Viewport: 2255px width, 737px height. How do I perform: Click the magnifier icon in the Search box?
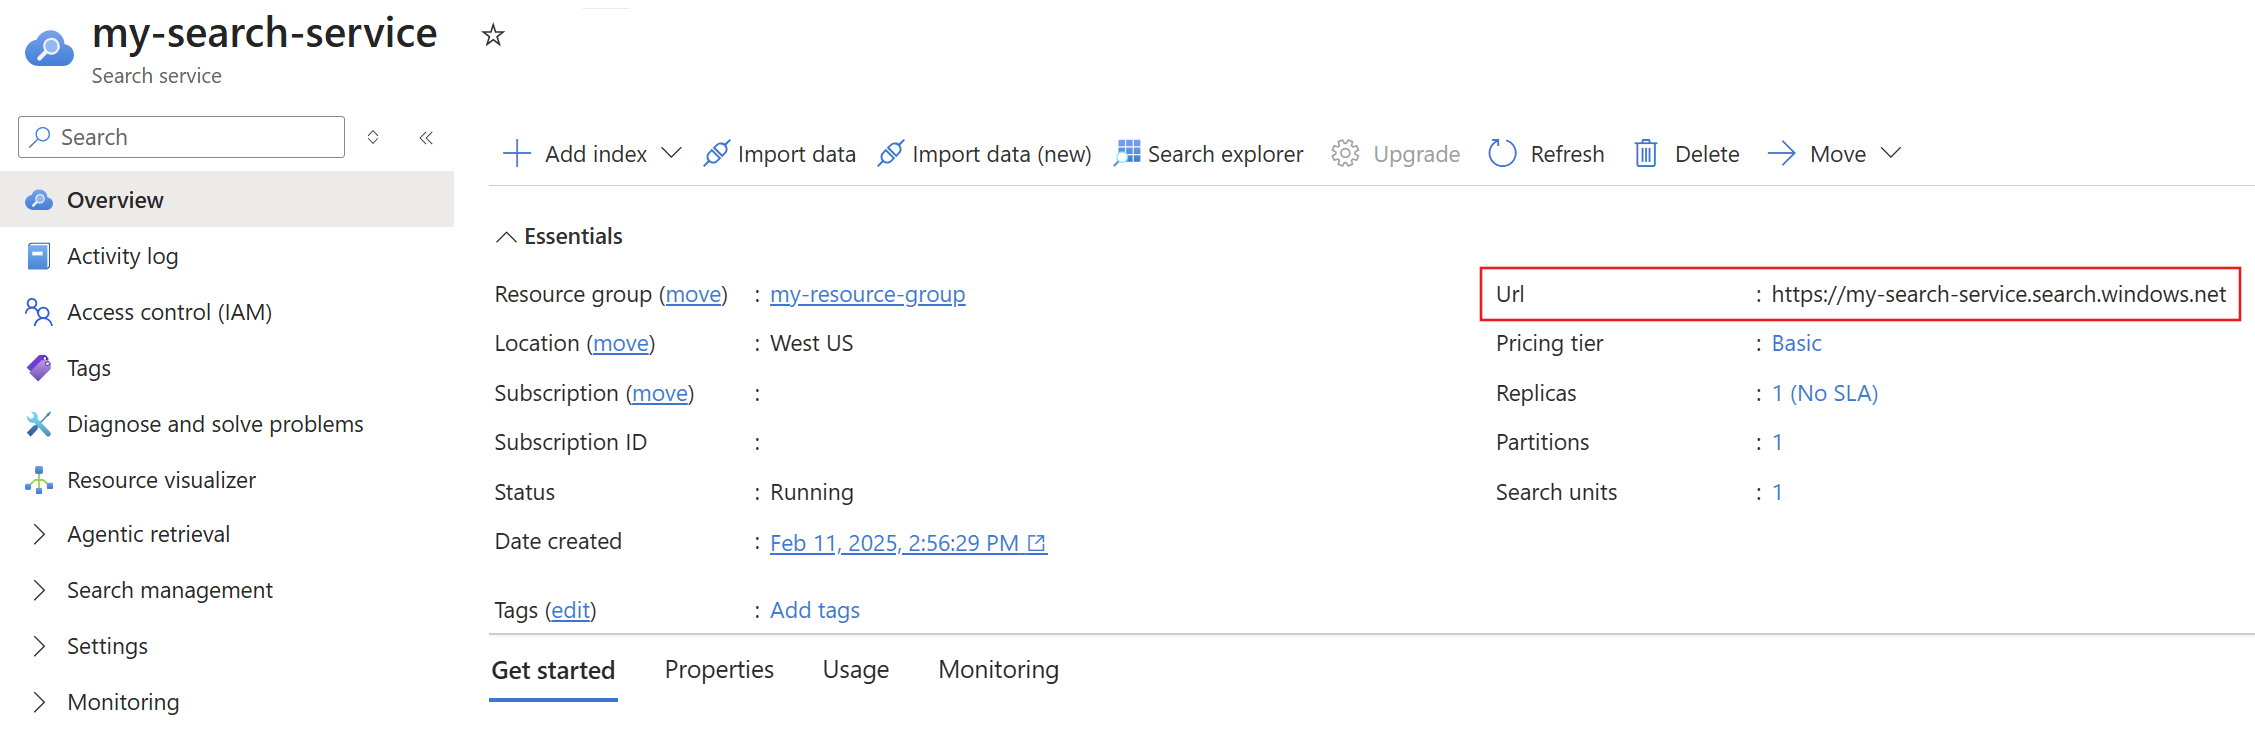(x=40, y=137)
